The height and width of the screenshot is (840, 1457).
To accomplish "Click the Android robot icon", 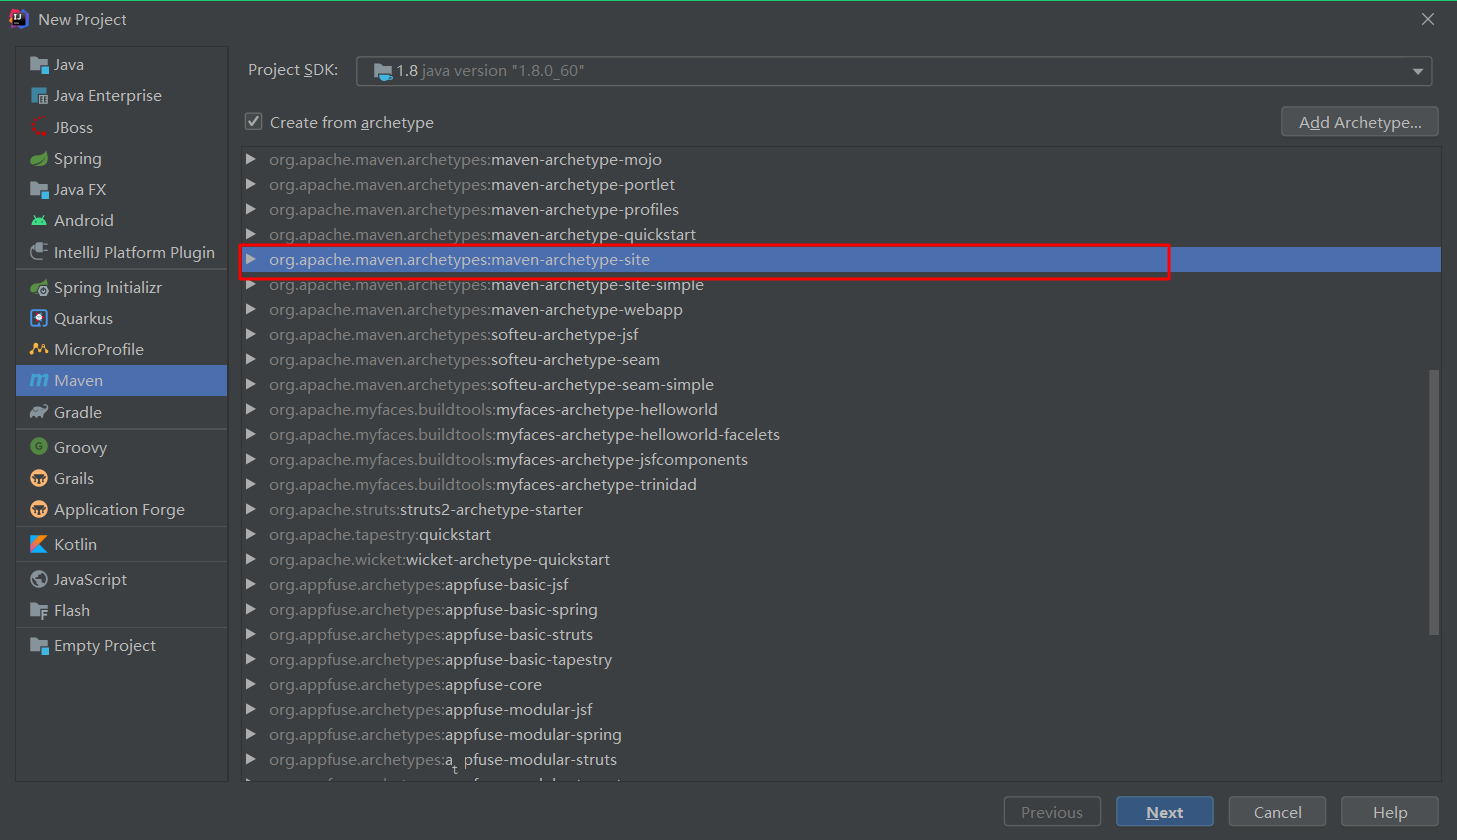I will tap(39, 220).
